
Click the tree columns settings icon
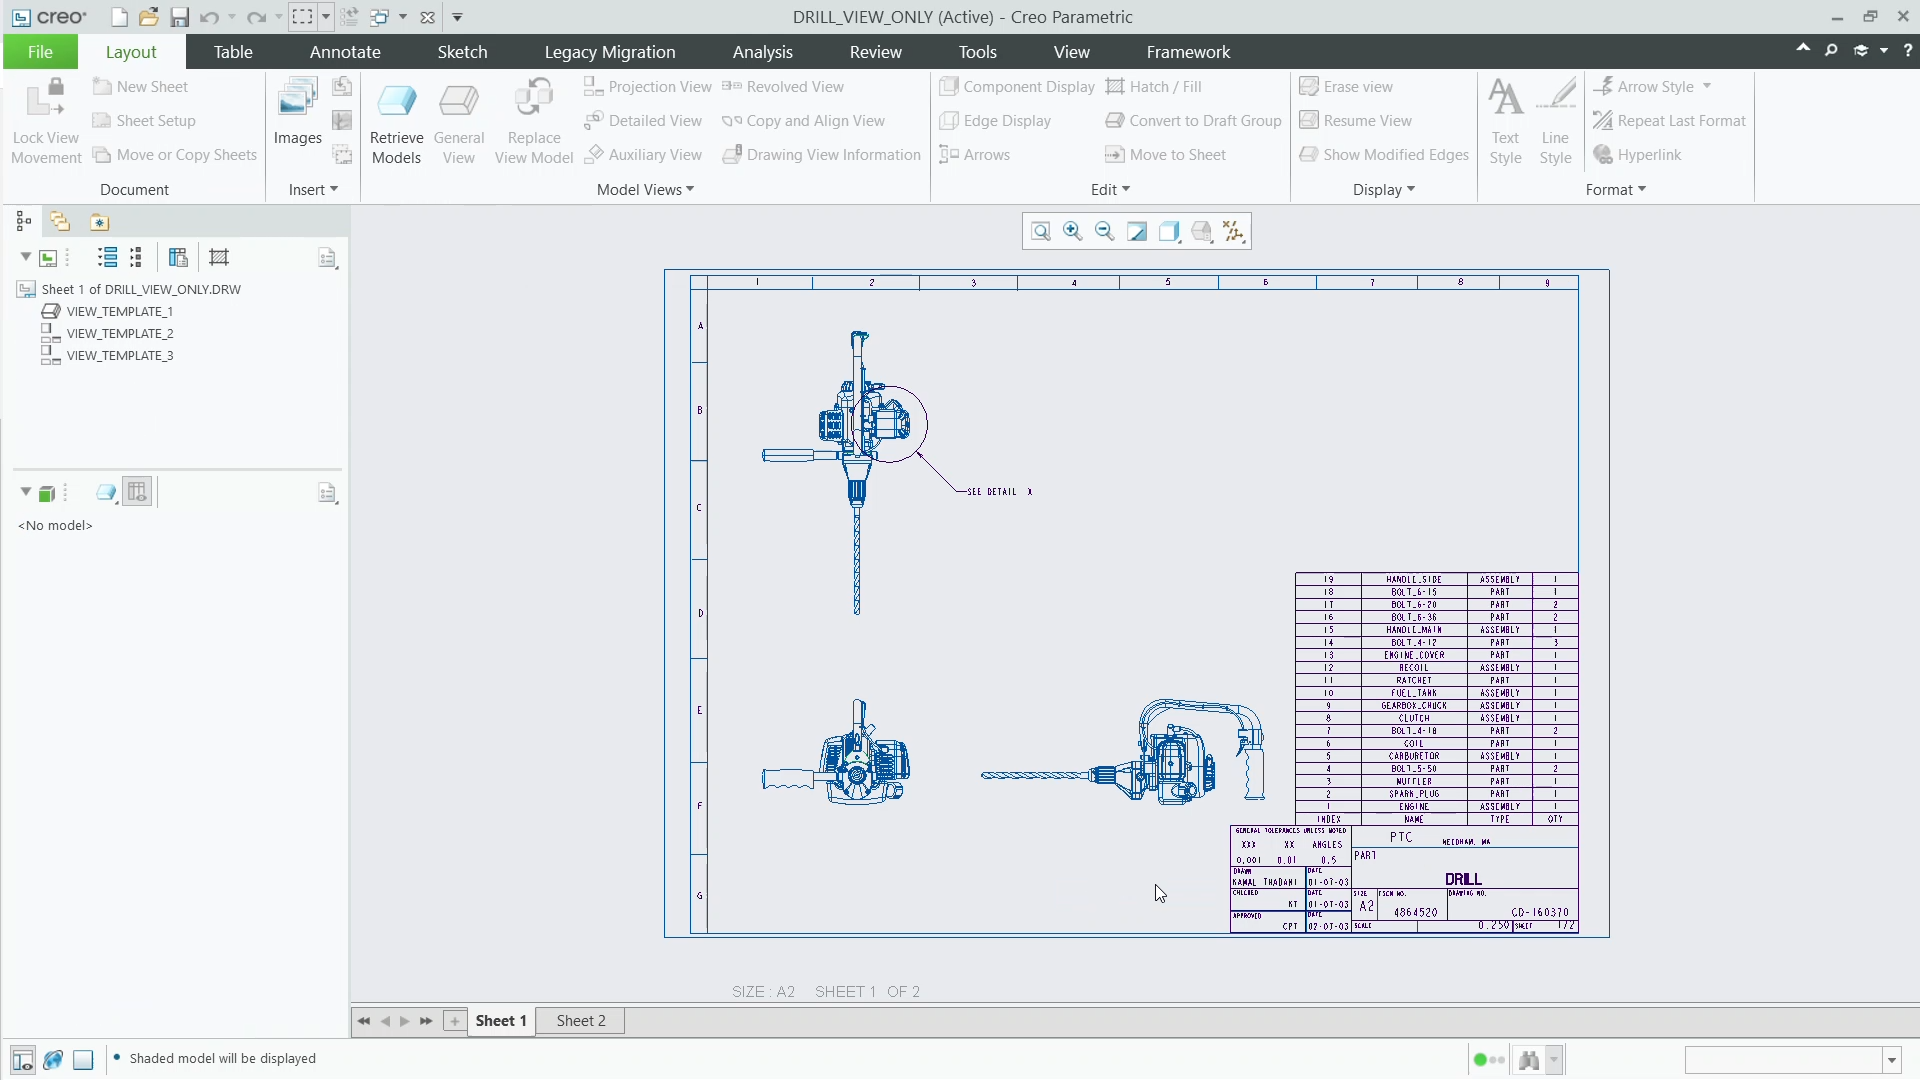click(178, 258)
